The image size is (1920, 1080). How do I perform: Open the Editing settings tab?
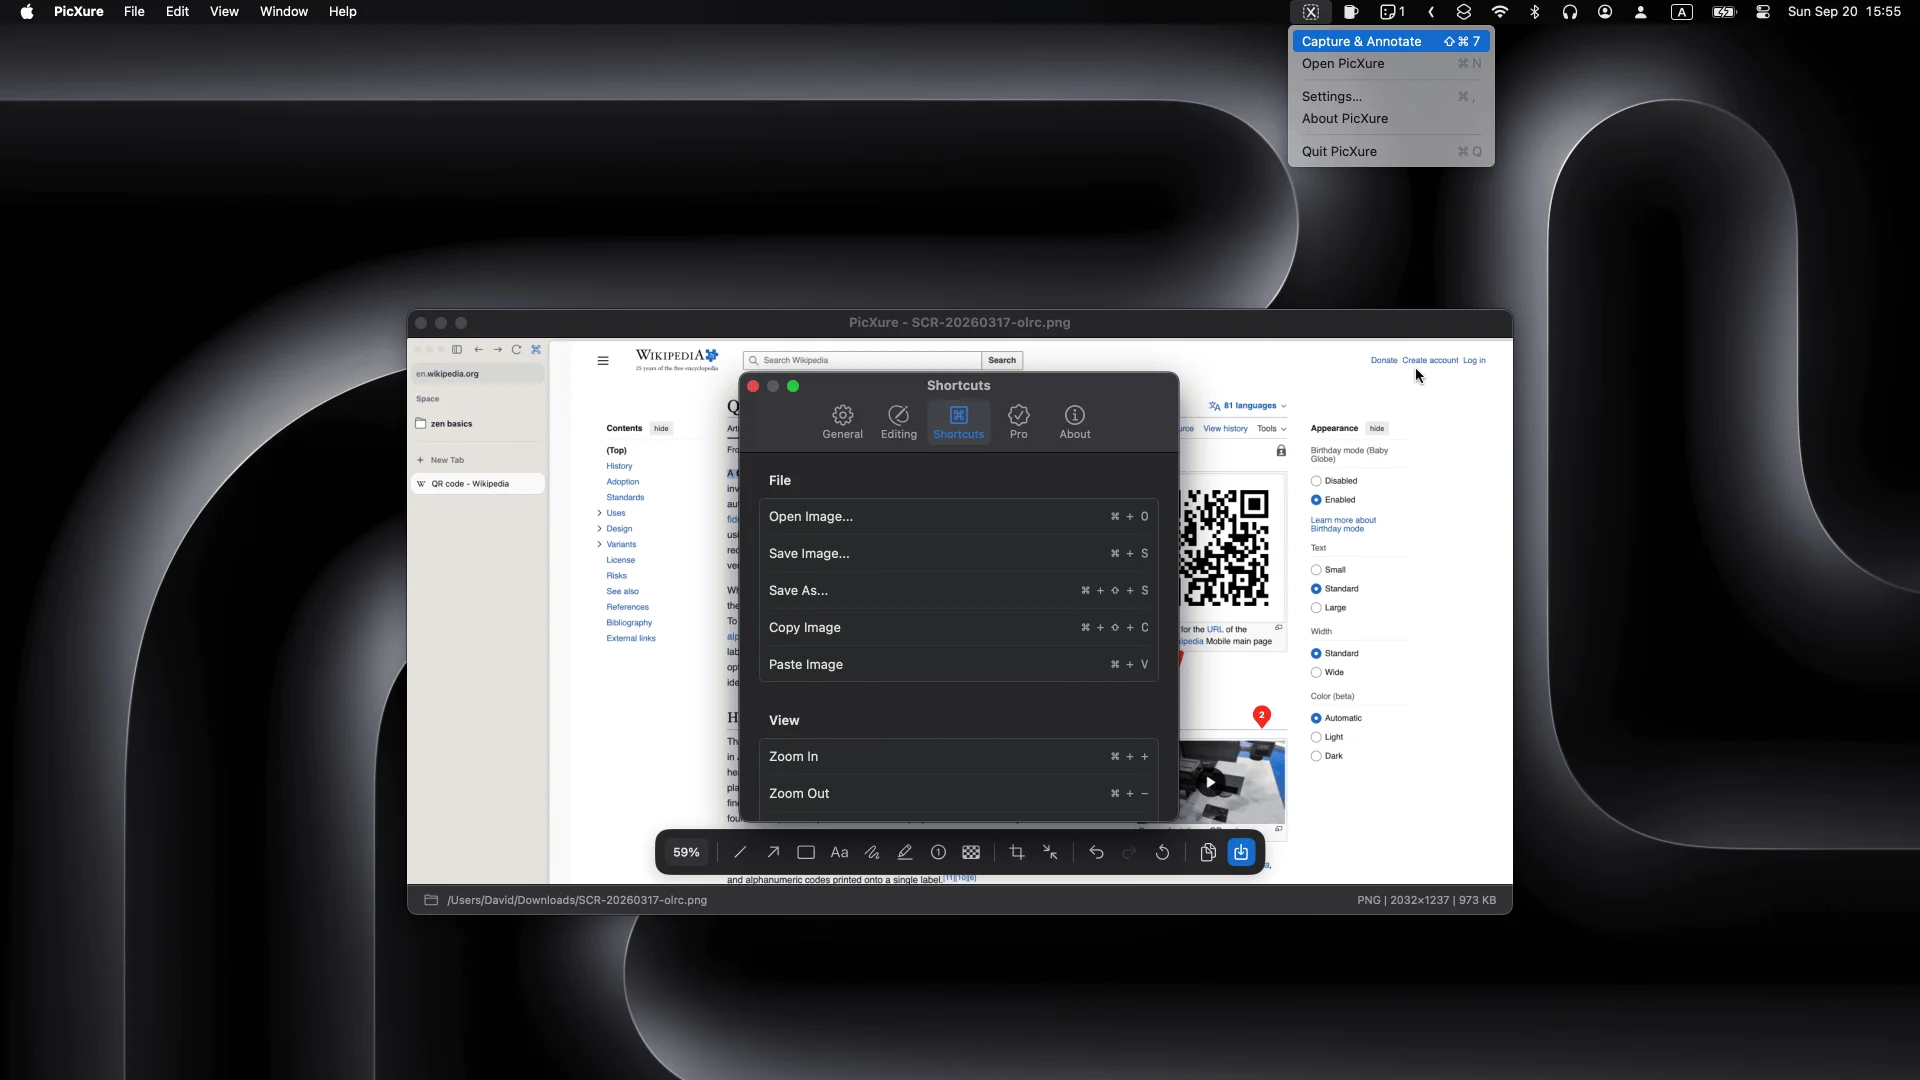coord(898,422)
